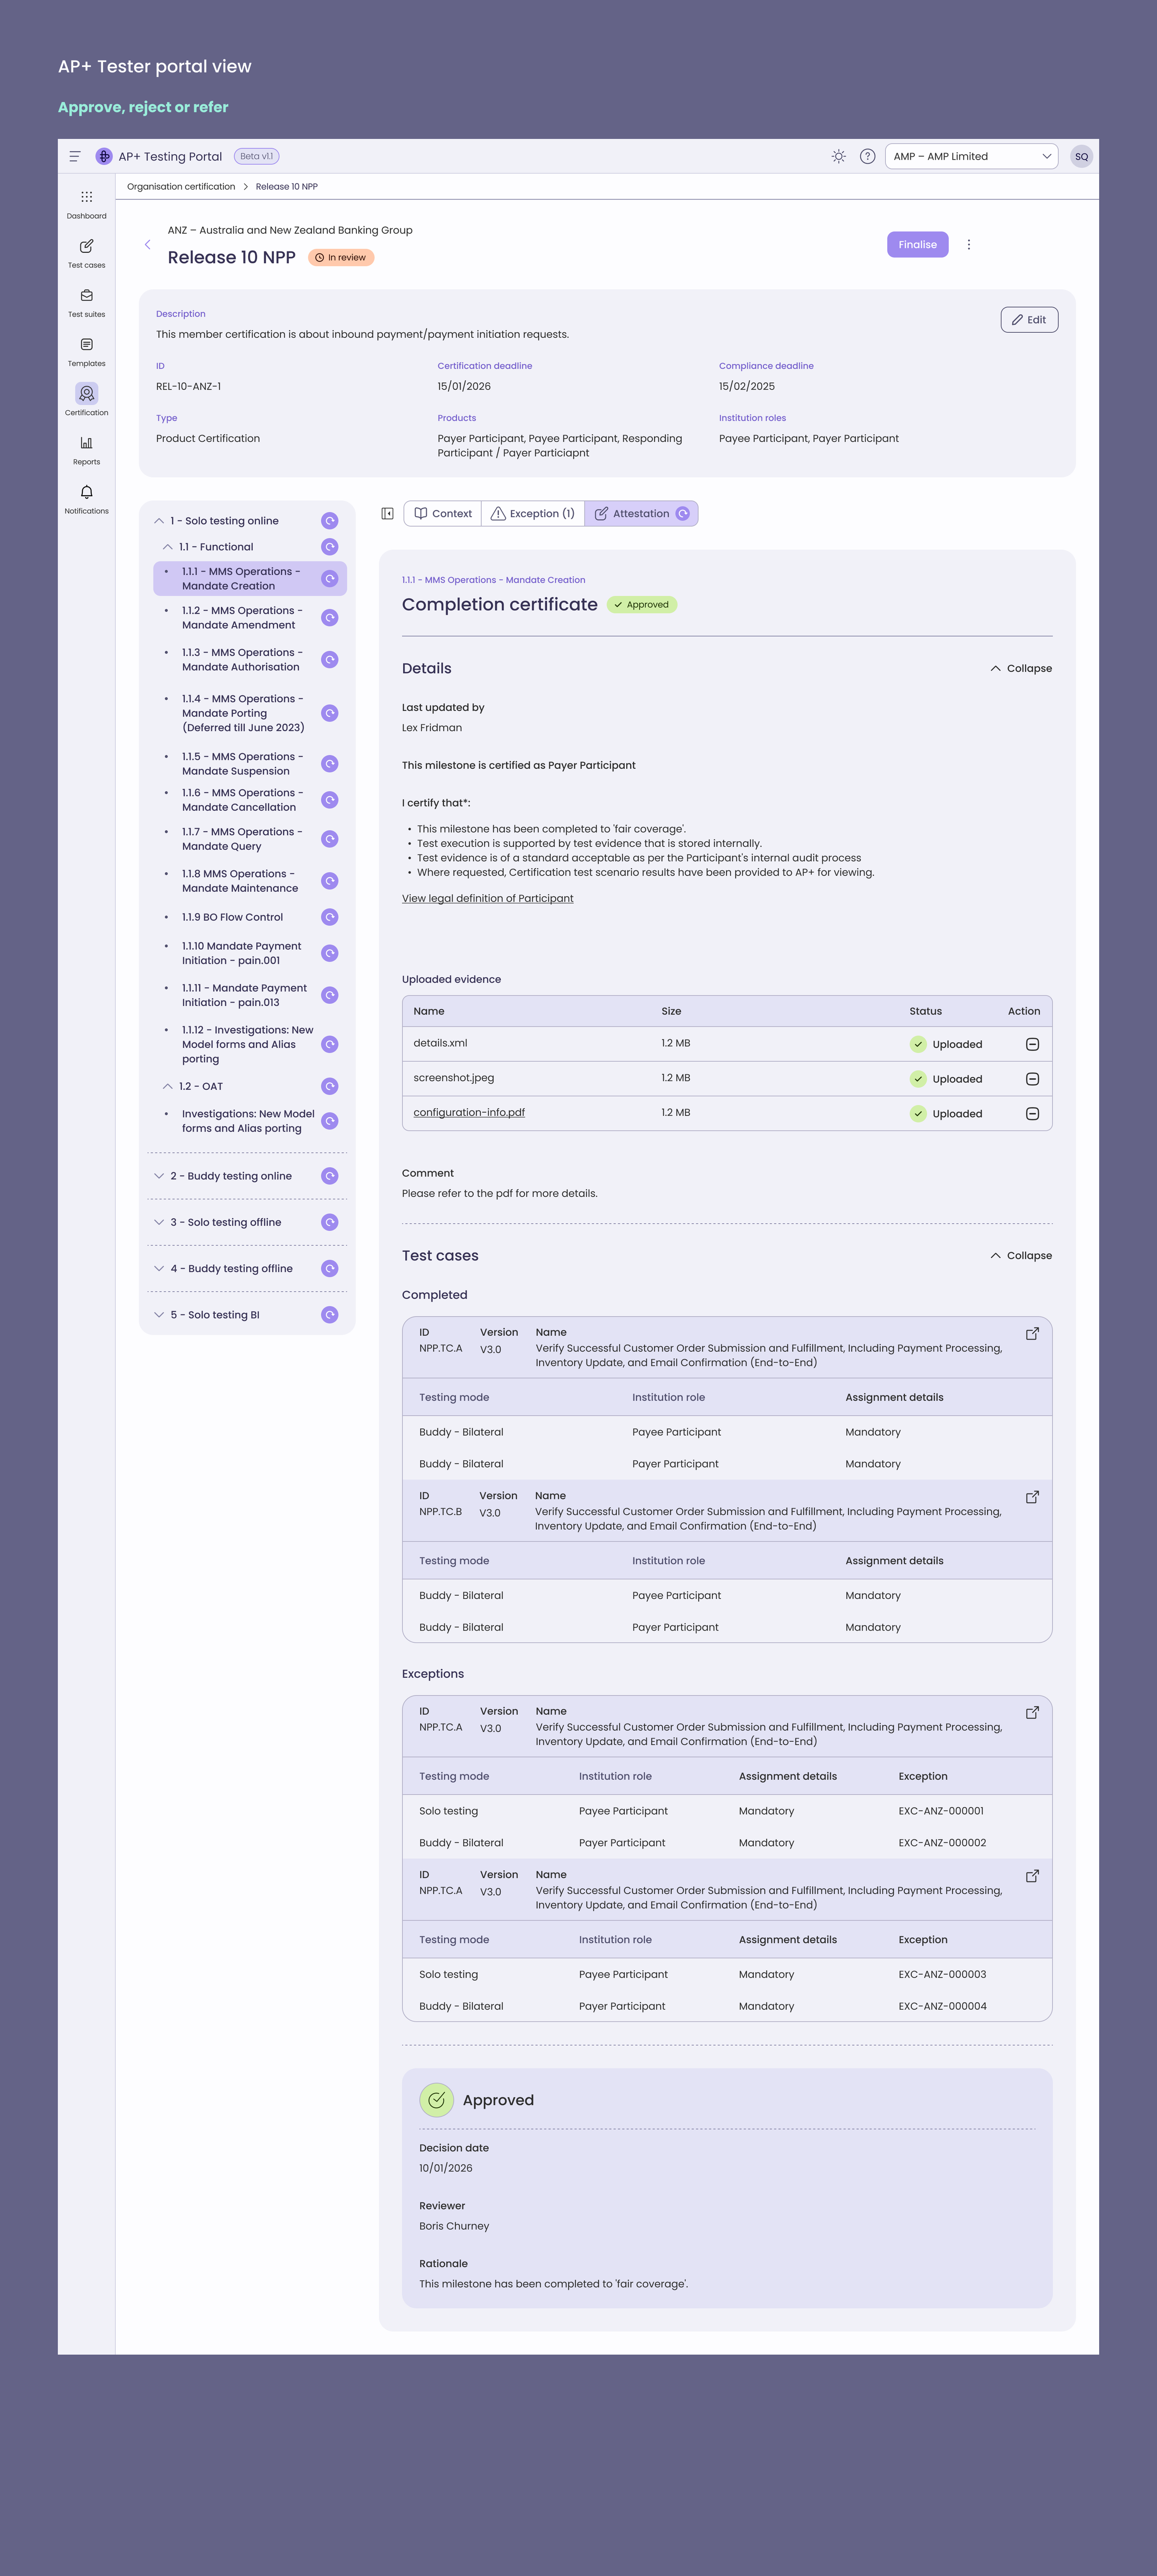This screenshot has width=1157, height=2576.
Task: Remove the screenshot.jpeg evidence file
Action: tap(1033, 1078)
